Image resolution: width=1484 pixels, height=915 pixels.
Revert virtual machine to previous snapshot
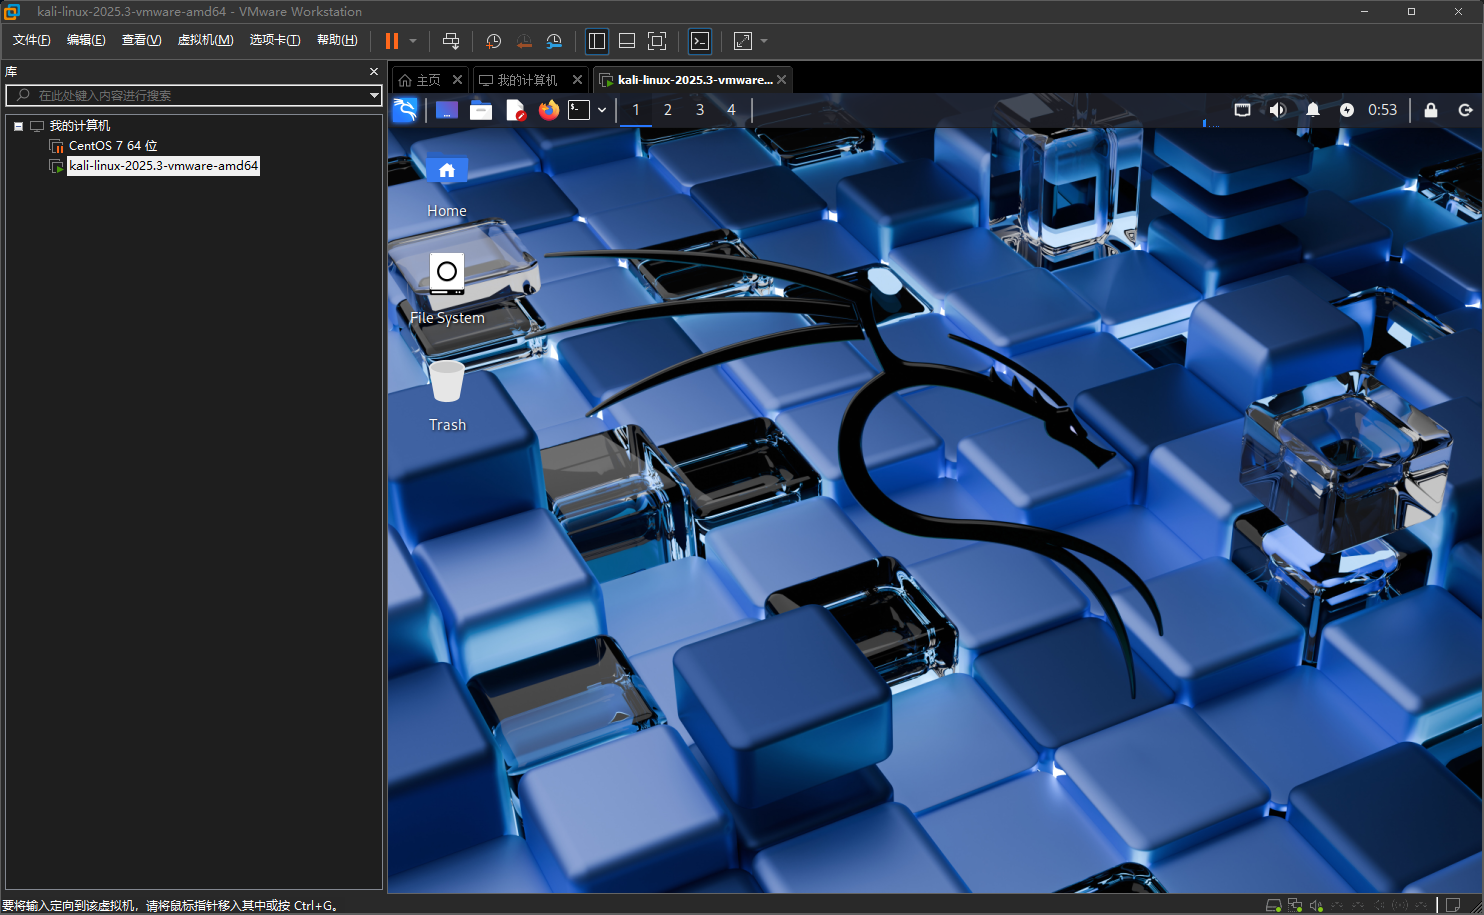(x=524, y=41)
